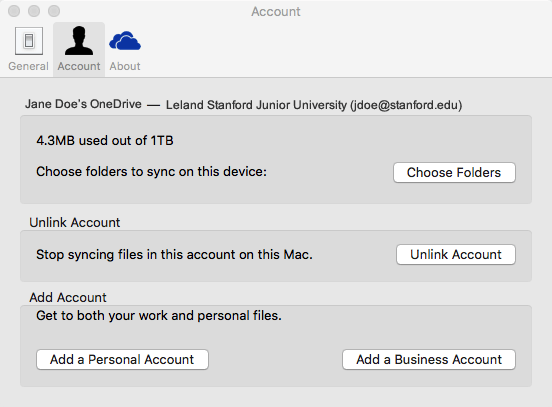Add a Business Account
Image resolution: width=552 pixels, height=407 pixels.
point(429,359)
